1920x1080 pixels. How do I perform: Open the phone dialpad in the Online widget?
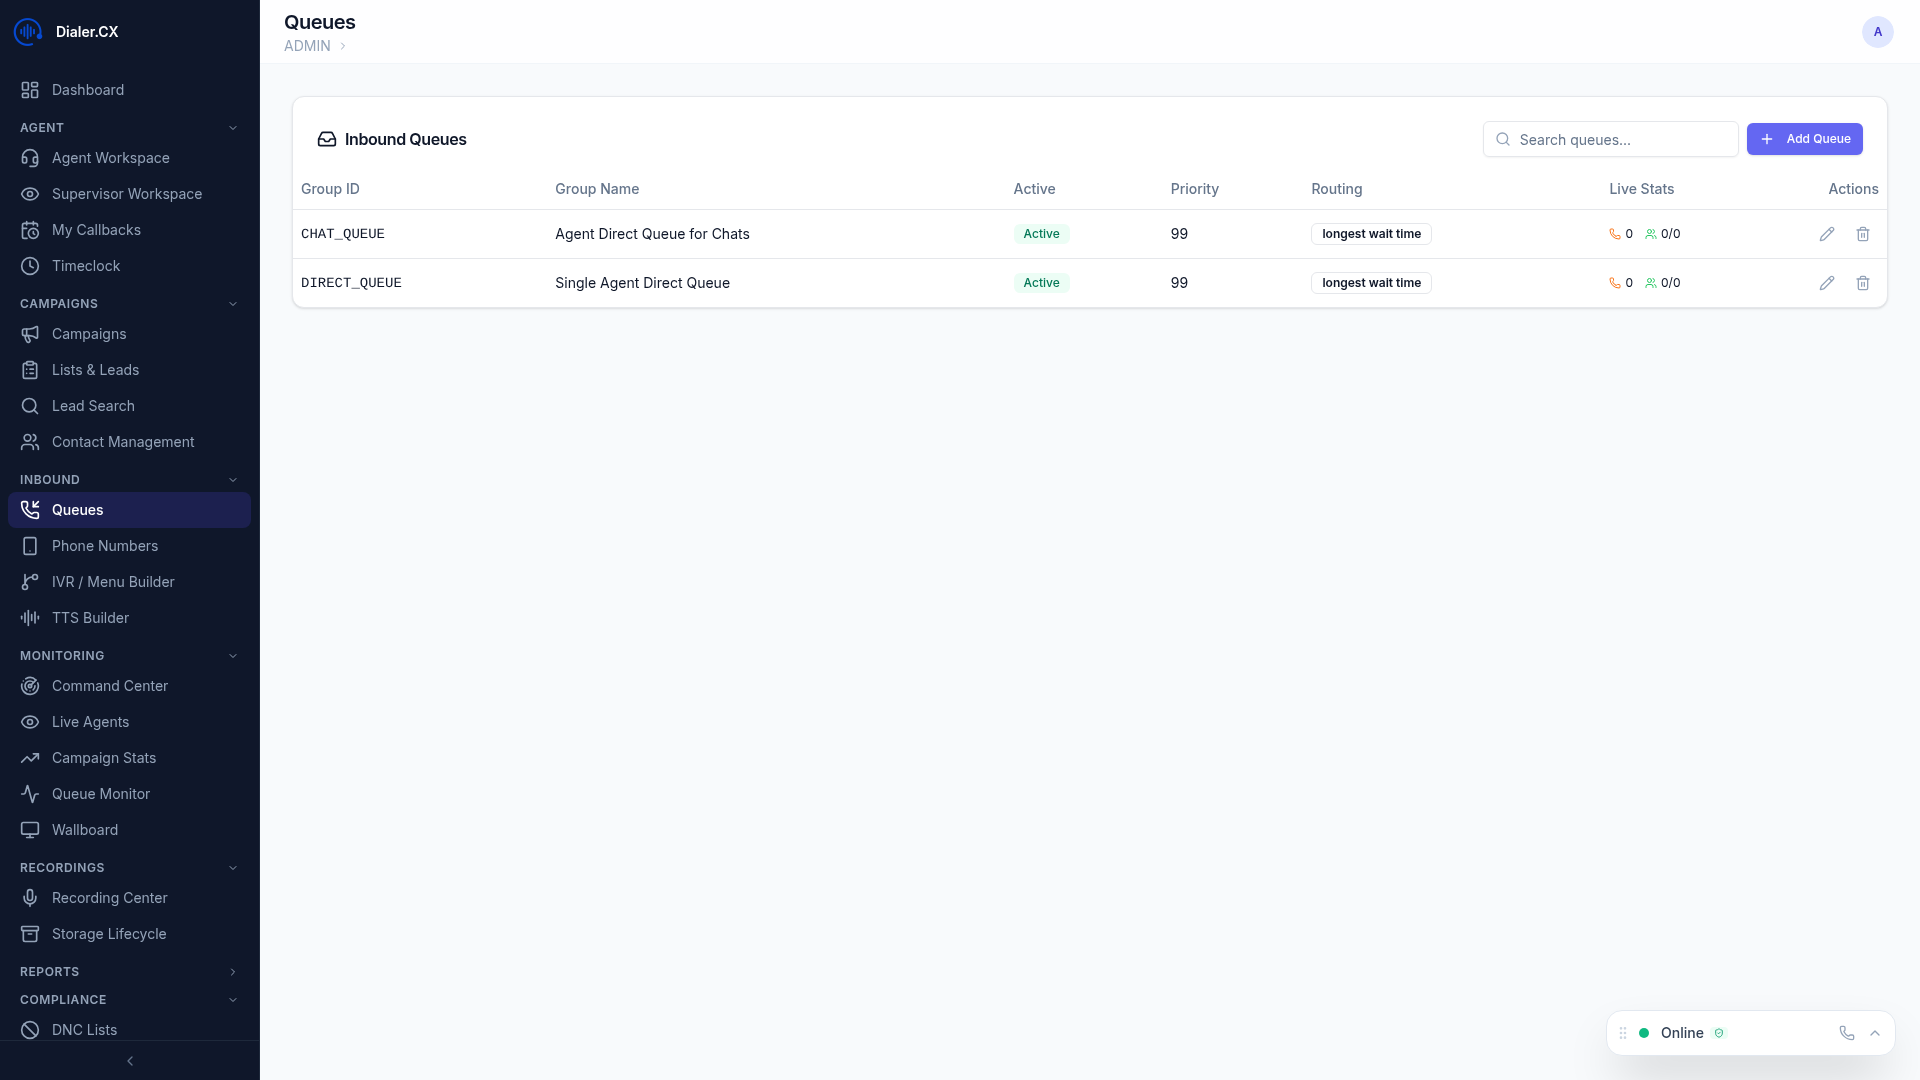pos(1846,1033)
